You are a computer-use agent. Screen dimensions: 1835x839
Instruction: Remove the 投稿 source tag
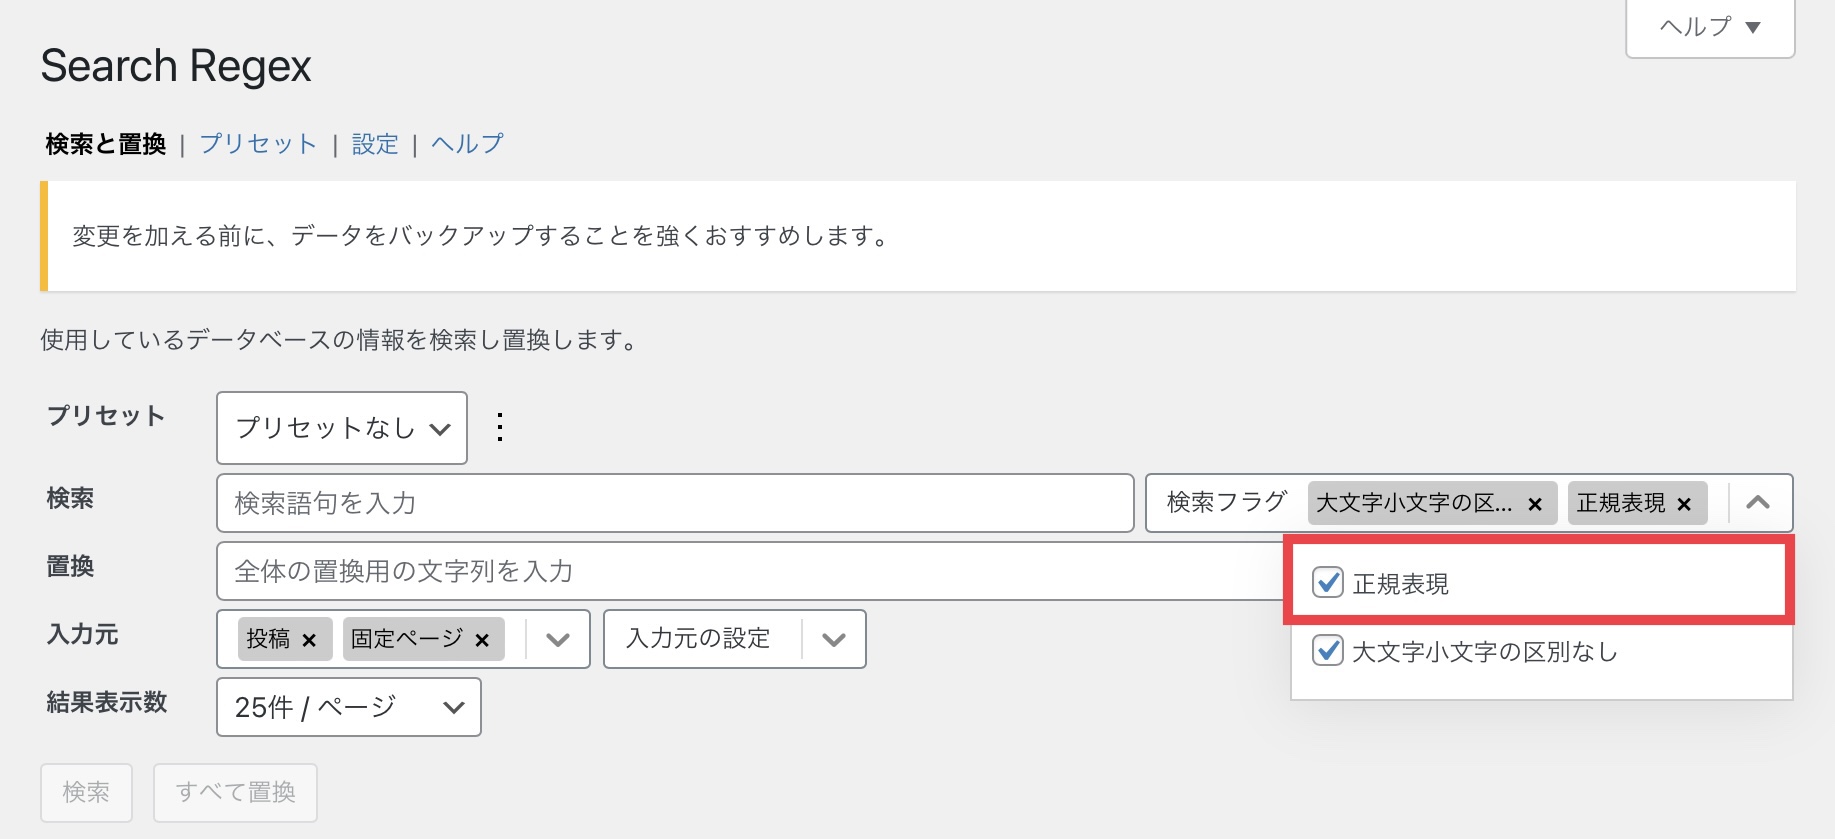point(309,640)
